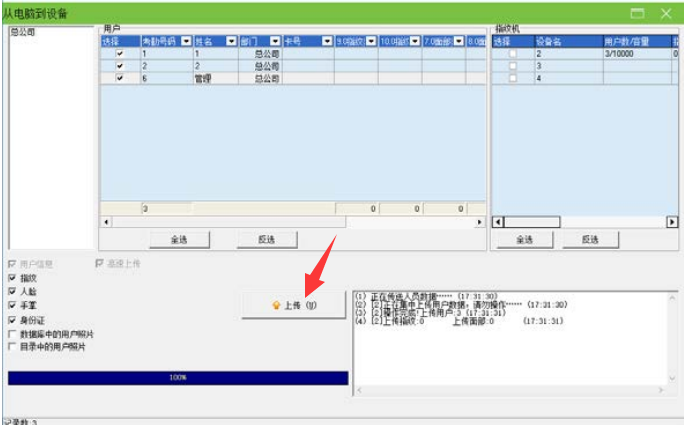684x425 pixels.
Task: Uncheck the 指纹 option
Action: (12, 278)
